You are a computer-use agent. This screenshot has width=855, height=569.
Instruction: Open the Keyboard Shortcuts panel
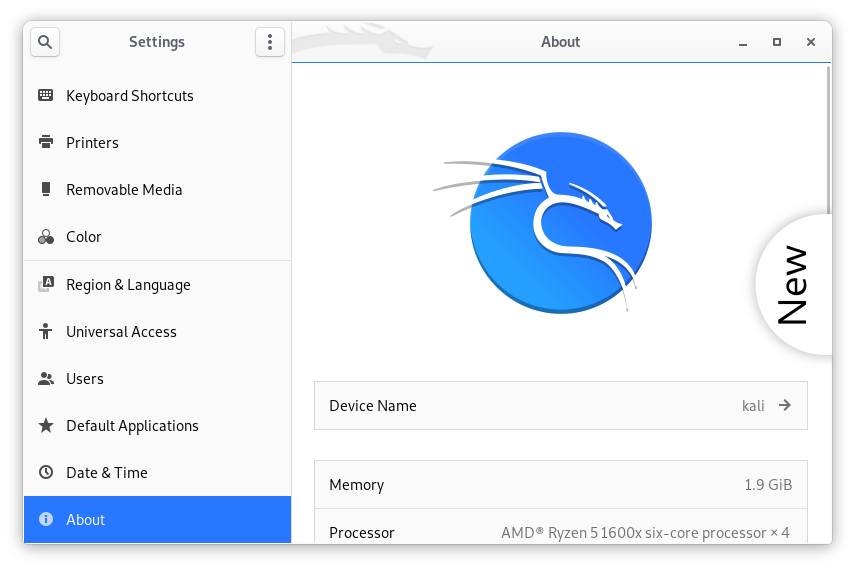click(x=157, y=95)
